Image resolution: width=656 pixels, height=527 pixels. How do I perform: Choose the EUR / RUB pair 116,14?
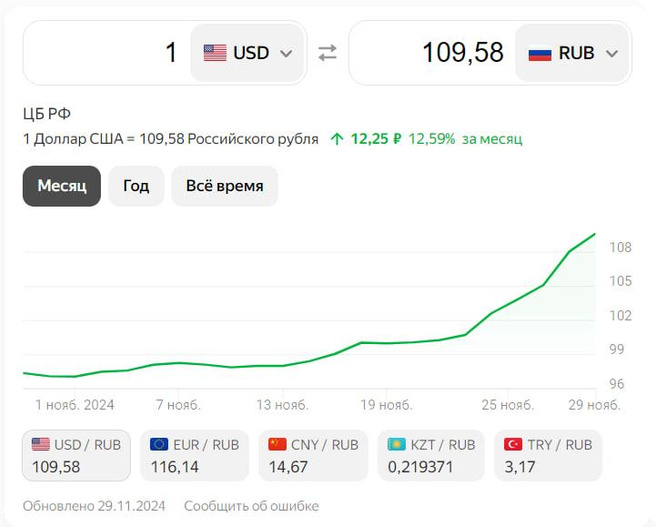194,455
